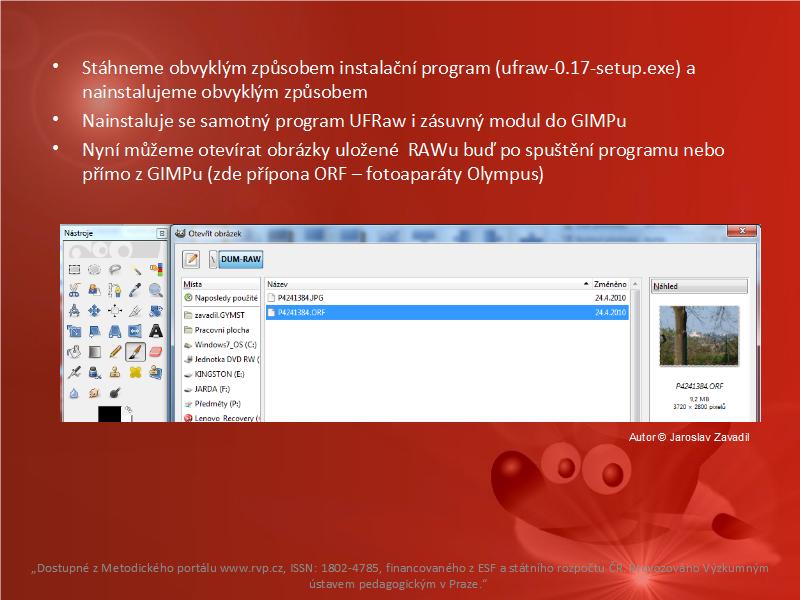Select the Clone stamp tool

pyautogui.click(x=115, y=372)
